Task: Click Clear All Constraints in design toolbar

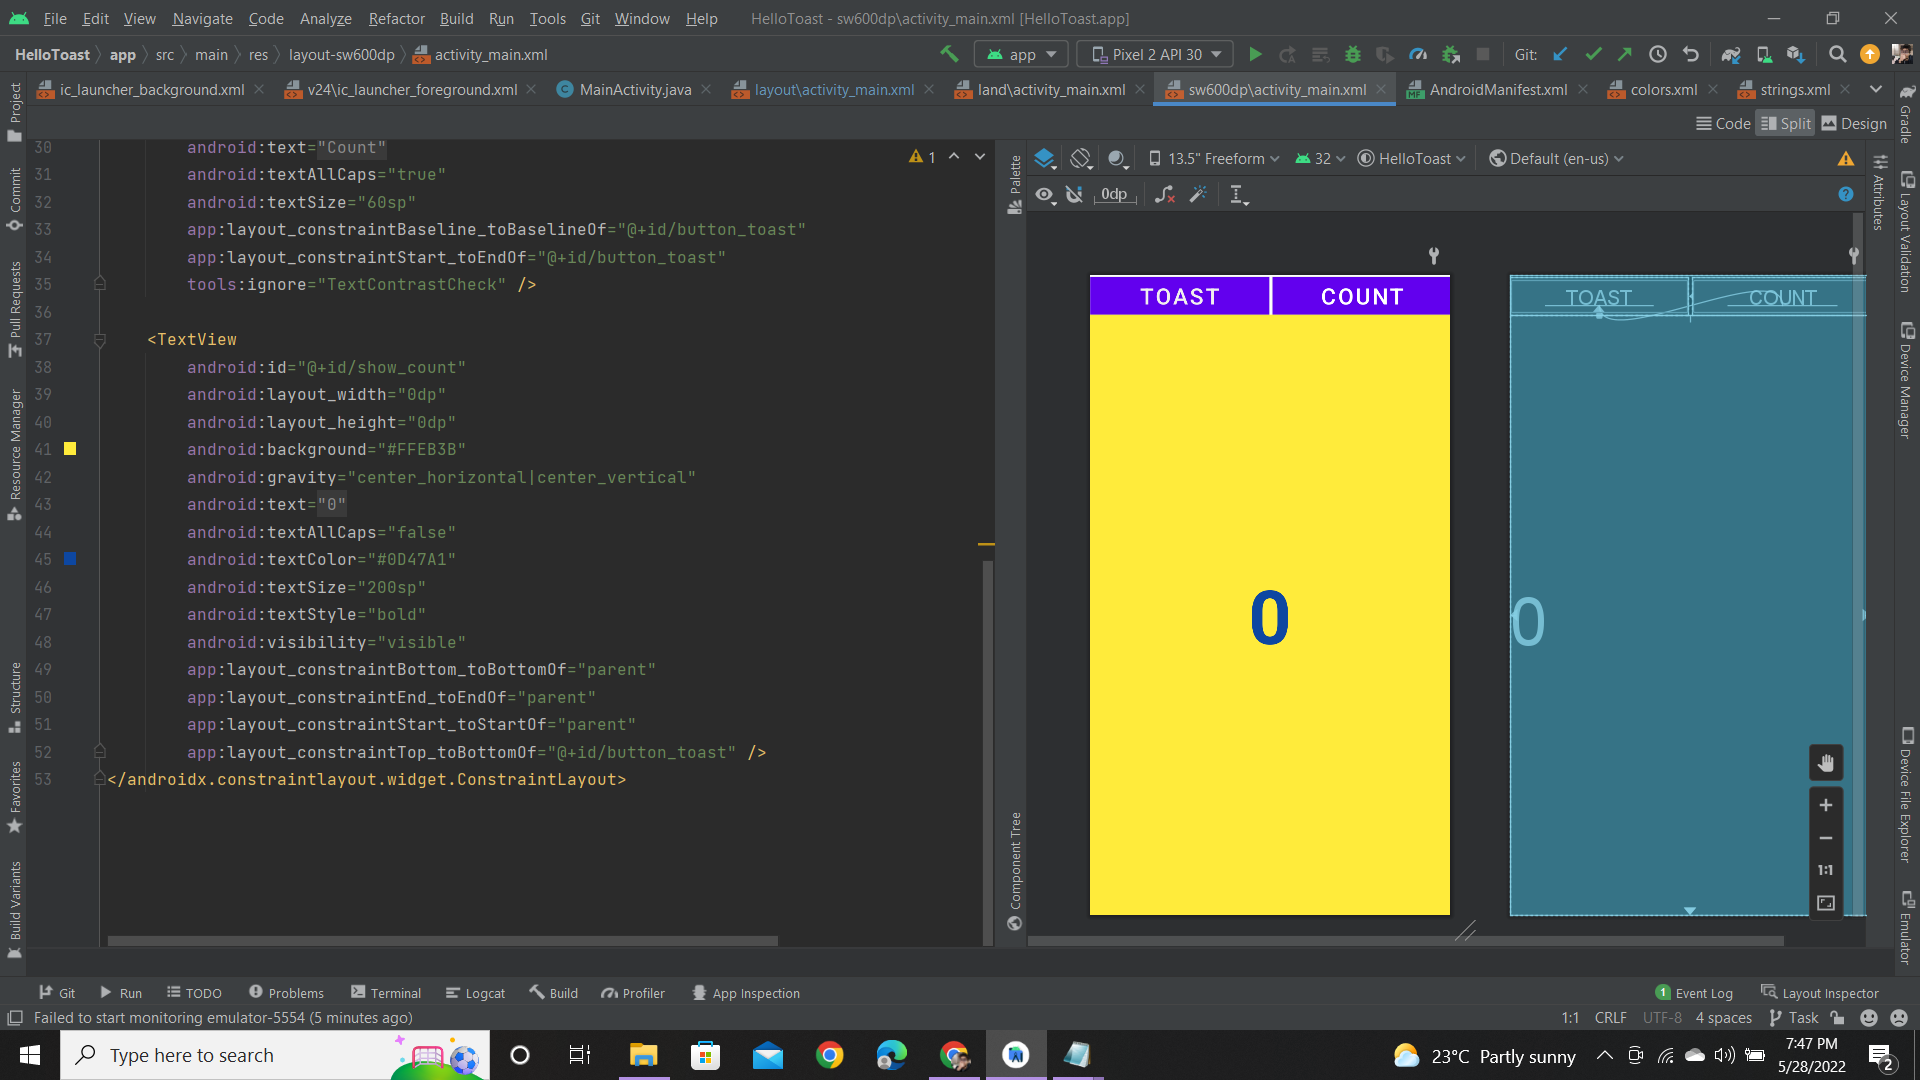Action: click(1165, 195)
